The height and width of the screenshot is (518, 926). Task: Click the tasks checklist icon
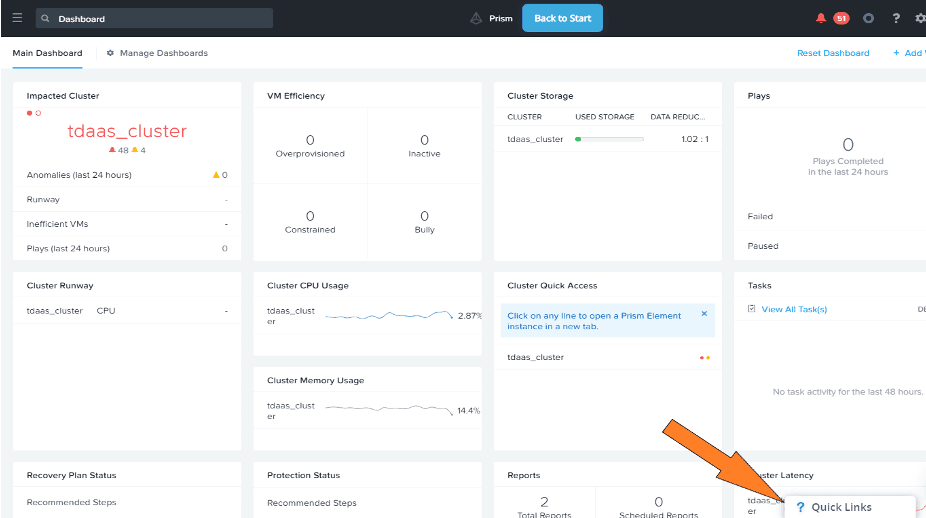751,308
